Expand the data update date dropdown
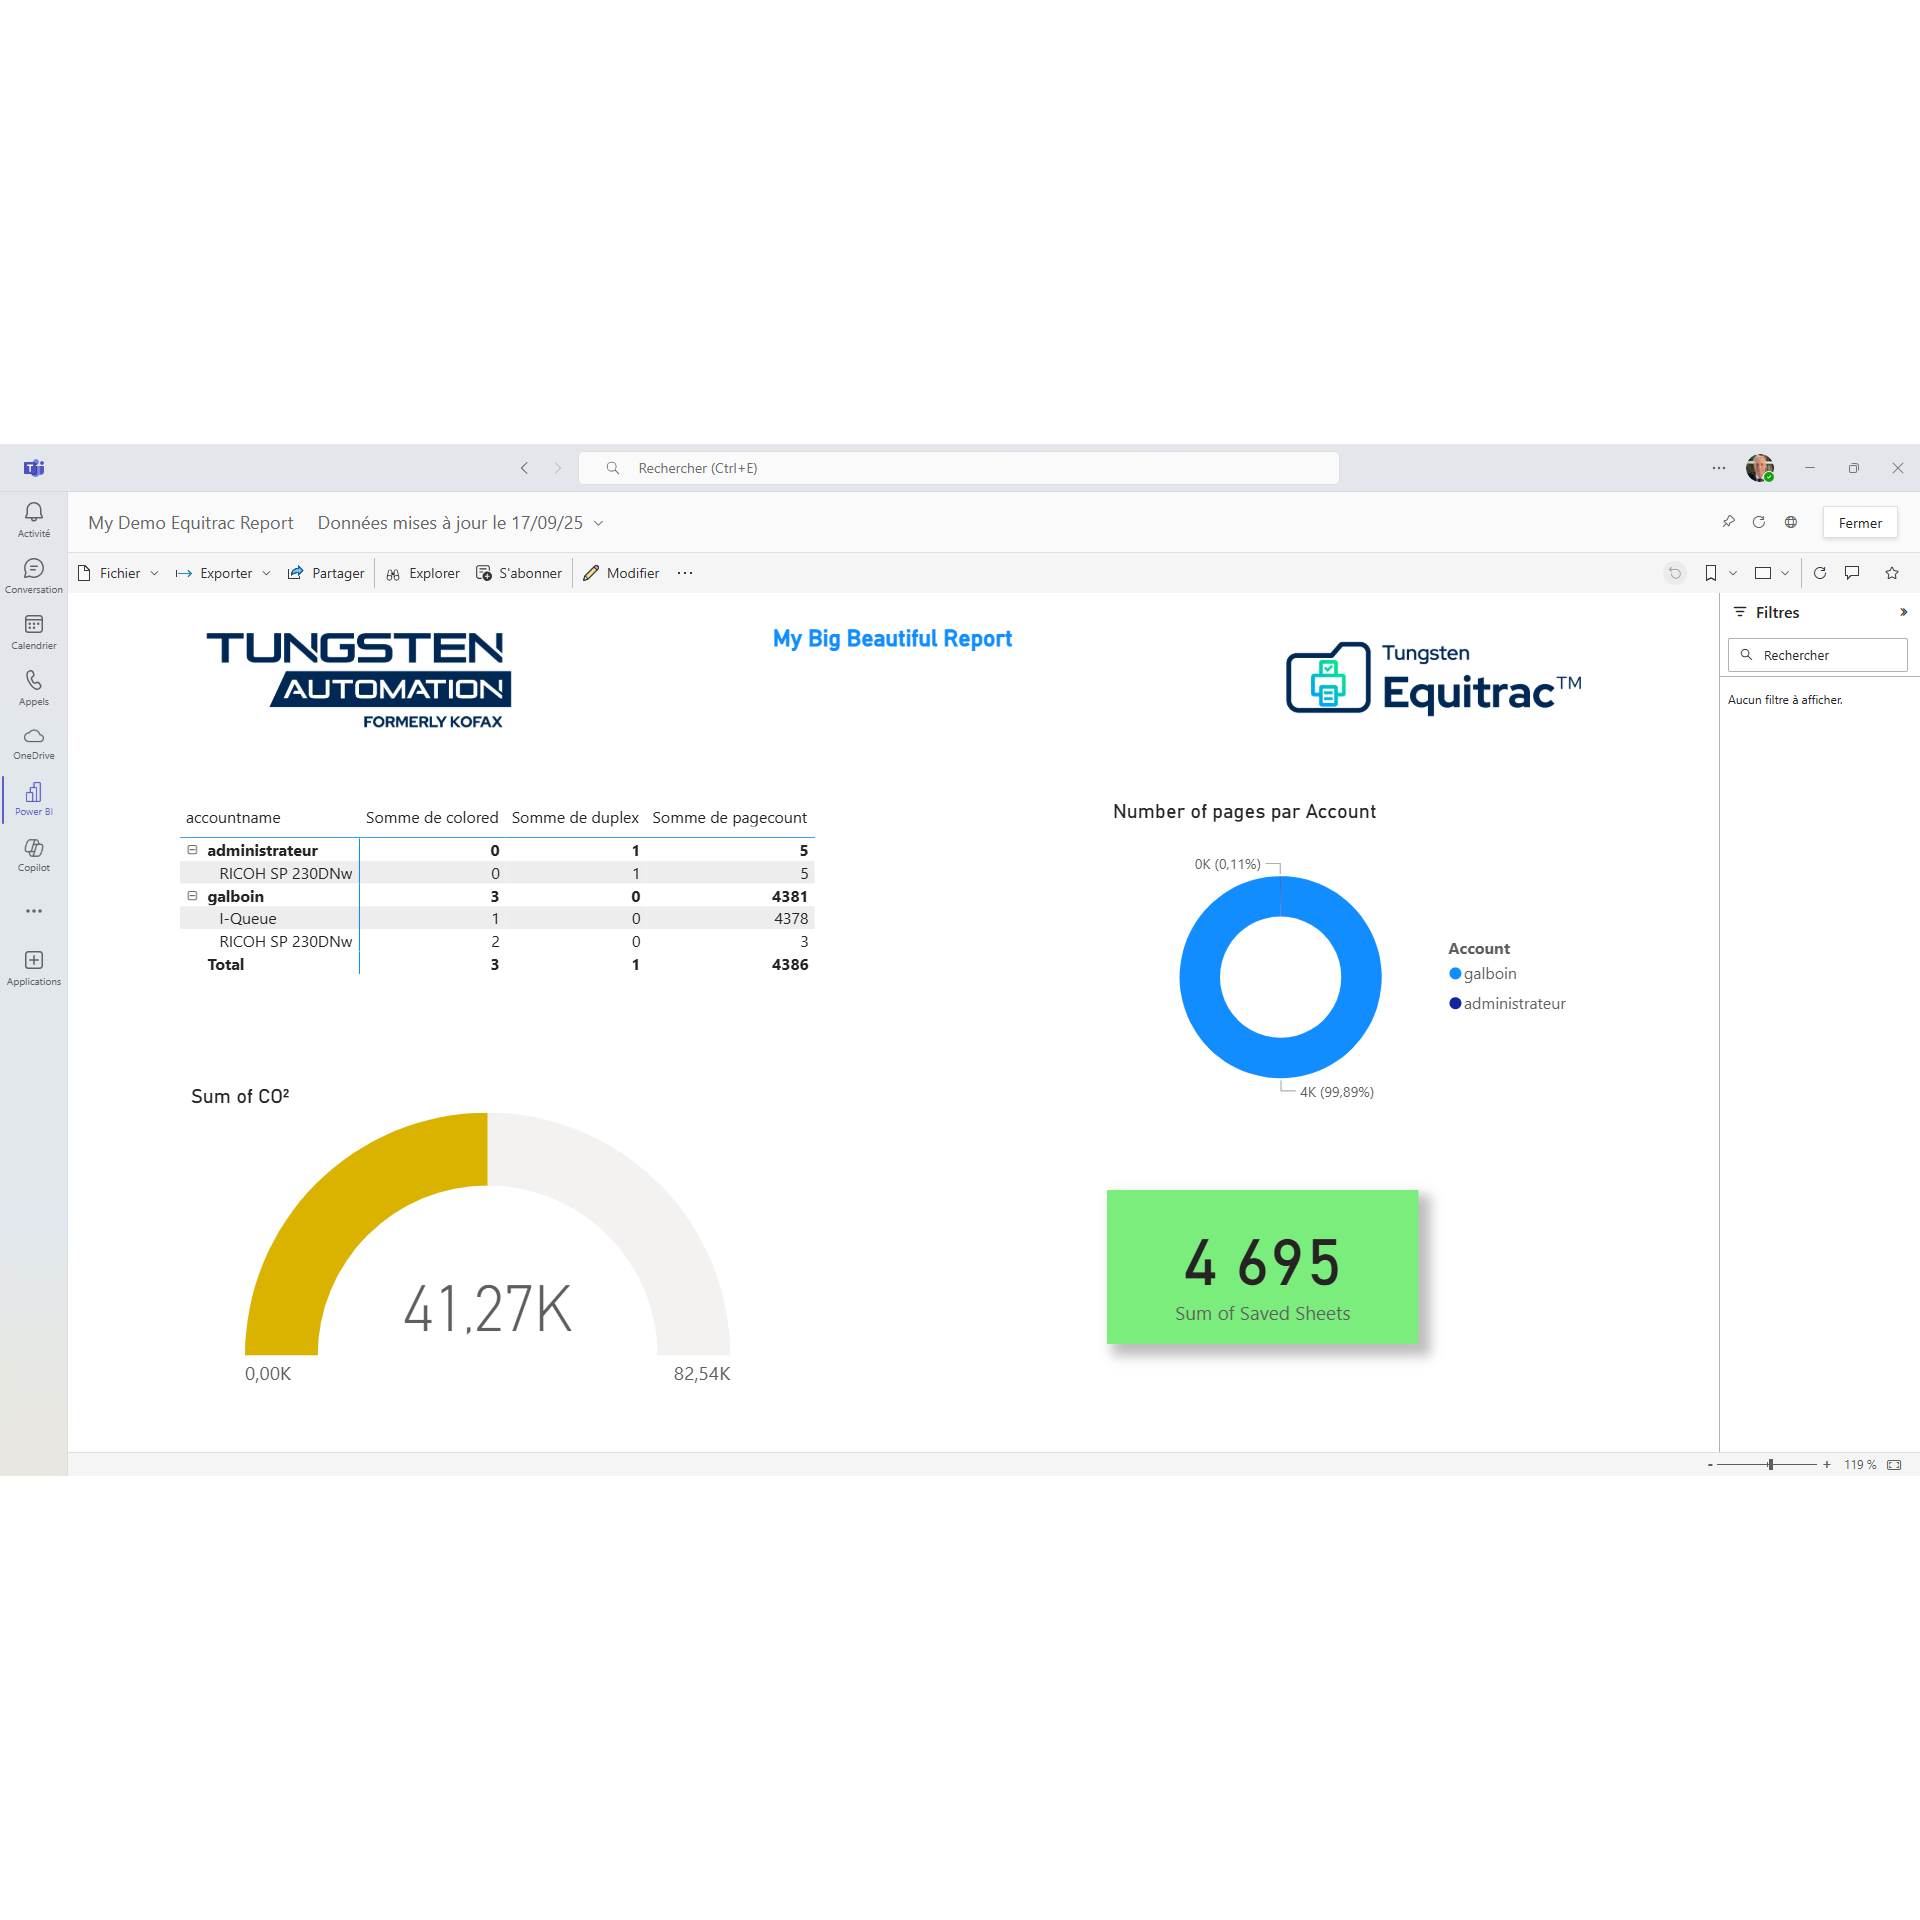 point(598,523)
